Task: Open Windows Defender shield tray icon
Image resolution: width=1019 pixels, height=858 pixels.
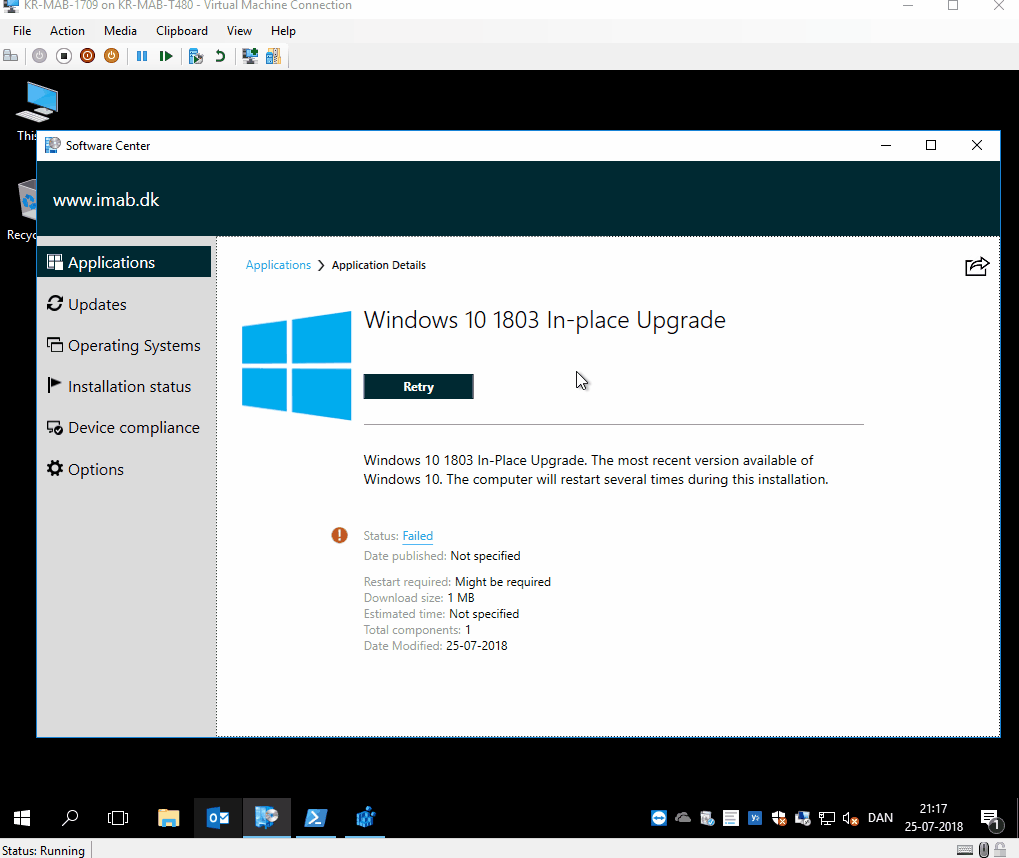Action: [779, 818]
